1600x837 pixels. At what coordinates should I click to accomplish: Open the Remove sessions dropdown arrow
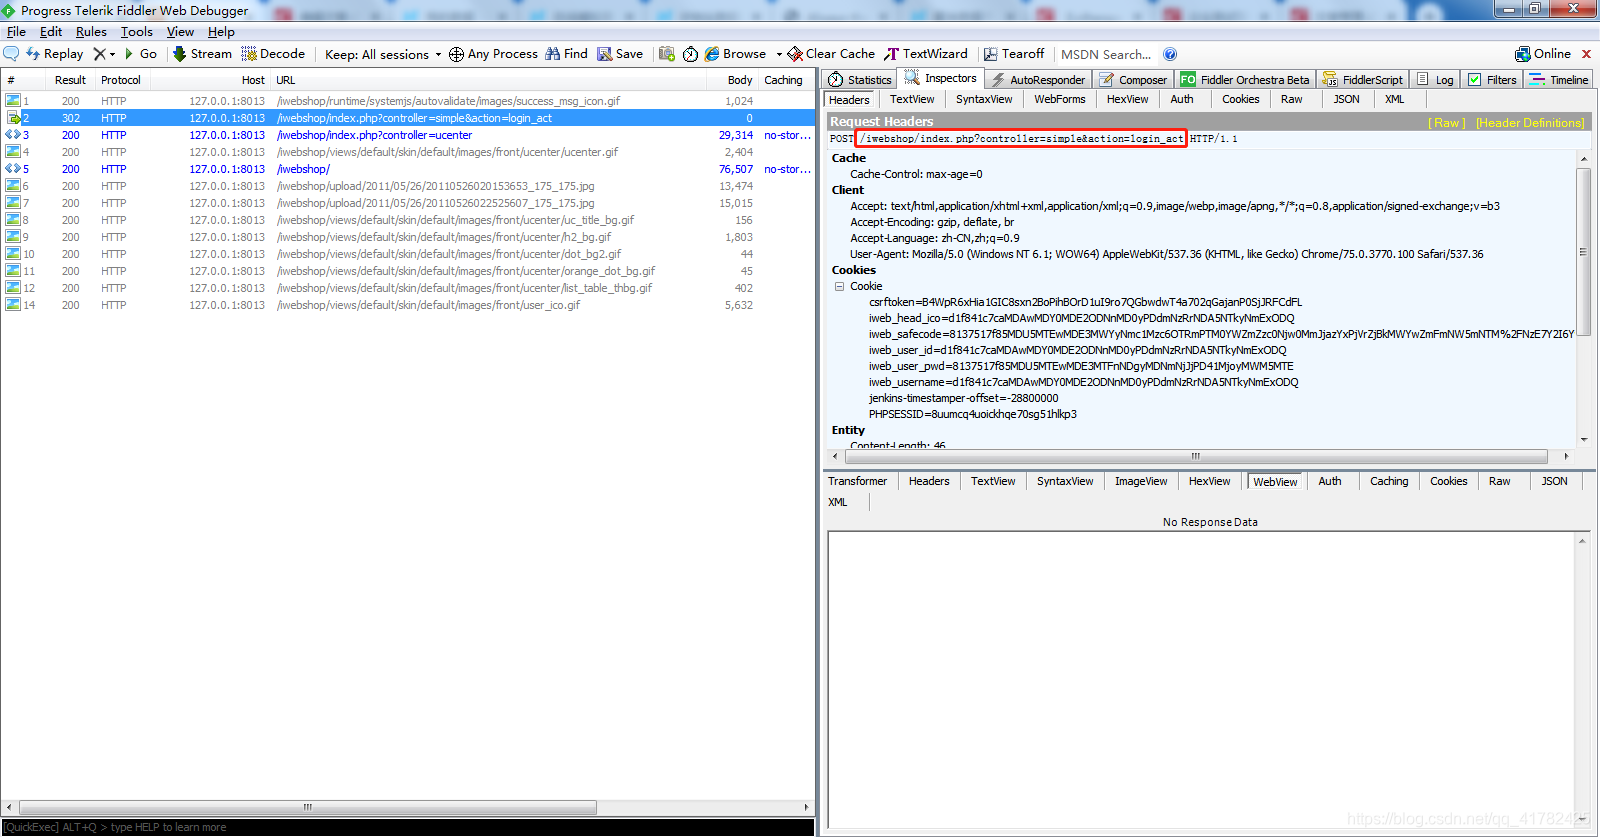(112, 54)
